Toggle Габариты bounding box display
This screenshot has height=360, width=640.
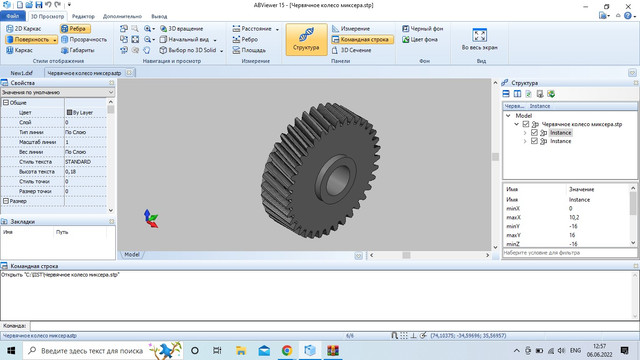78,50
